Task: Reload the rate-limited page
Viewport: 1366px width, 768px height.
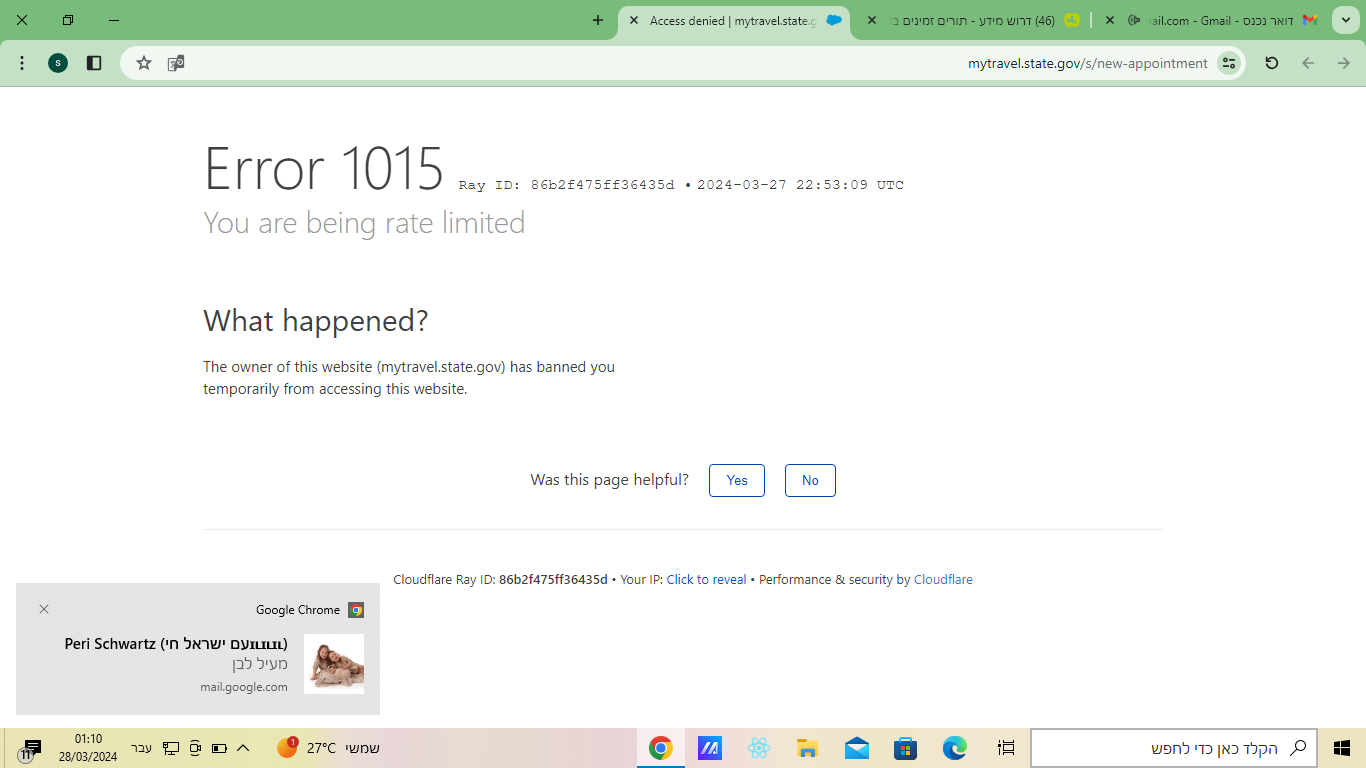Action: tap(1272, 63)
